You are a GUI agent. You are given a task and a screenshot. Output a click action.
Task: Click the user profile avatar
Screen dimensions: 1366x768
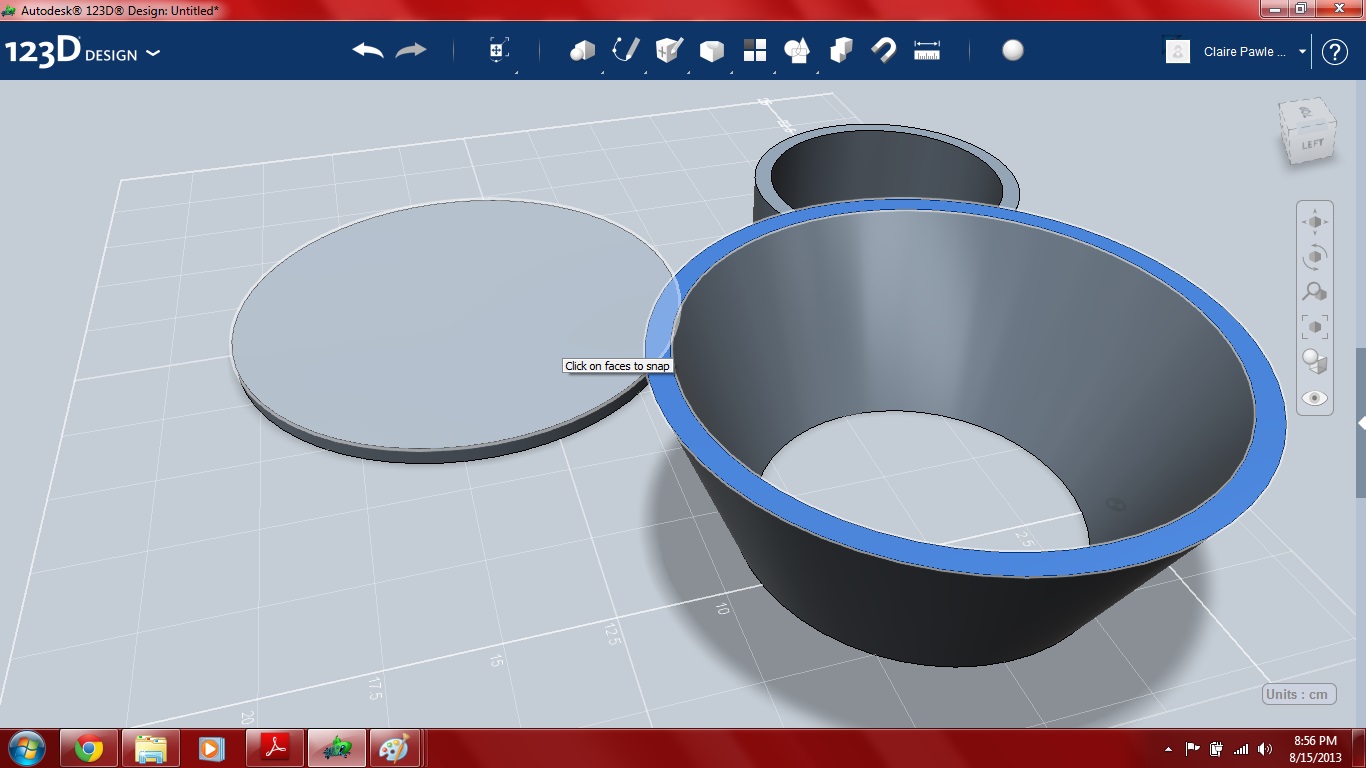1179,51
